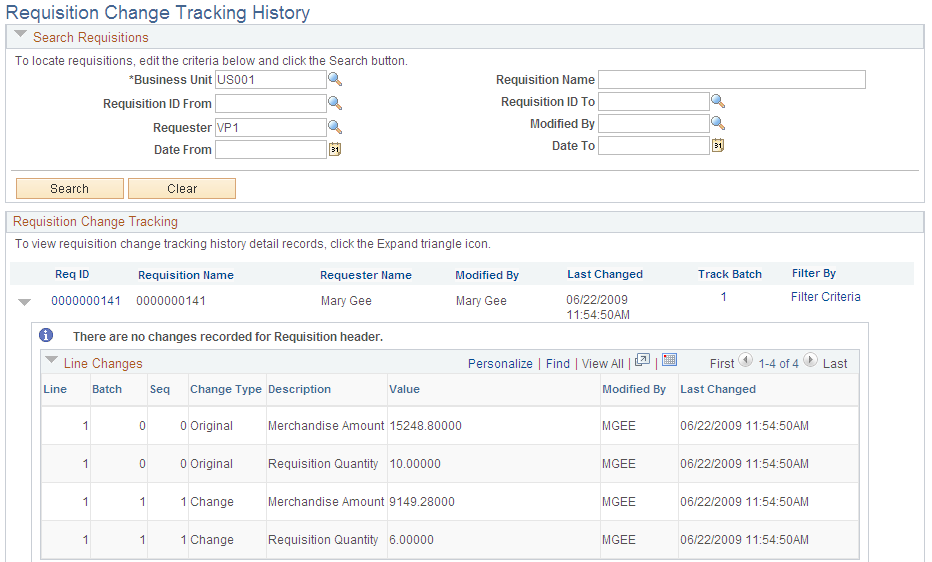
Task: Sort Line Changes by Line column
Action: pyautogui.click(x=55, y=389)
